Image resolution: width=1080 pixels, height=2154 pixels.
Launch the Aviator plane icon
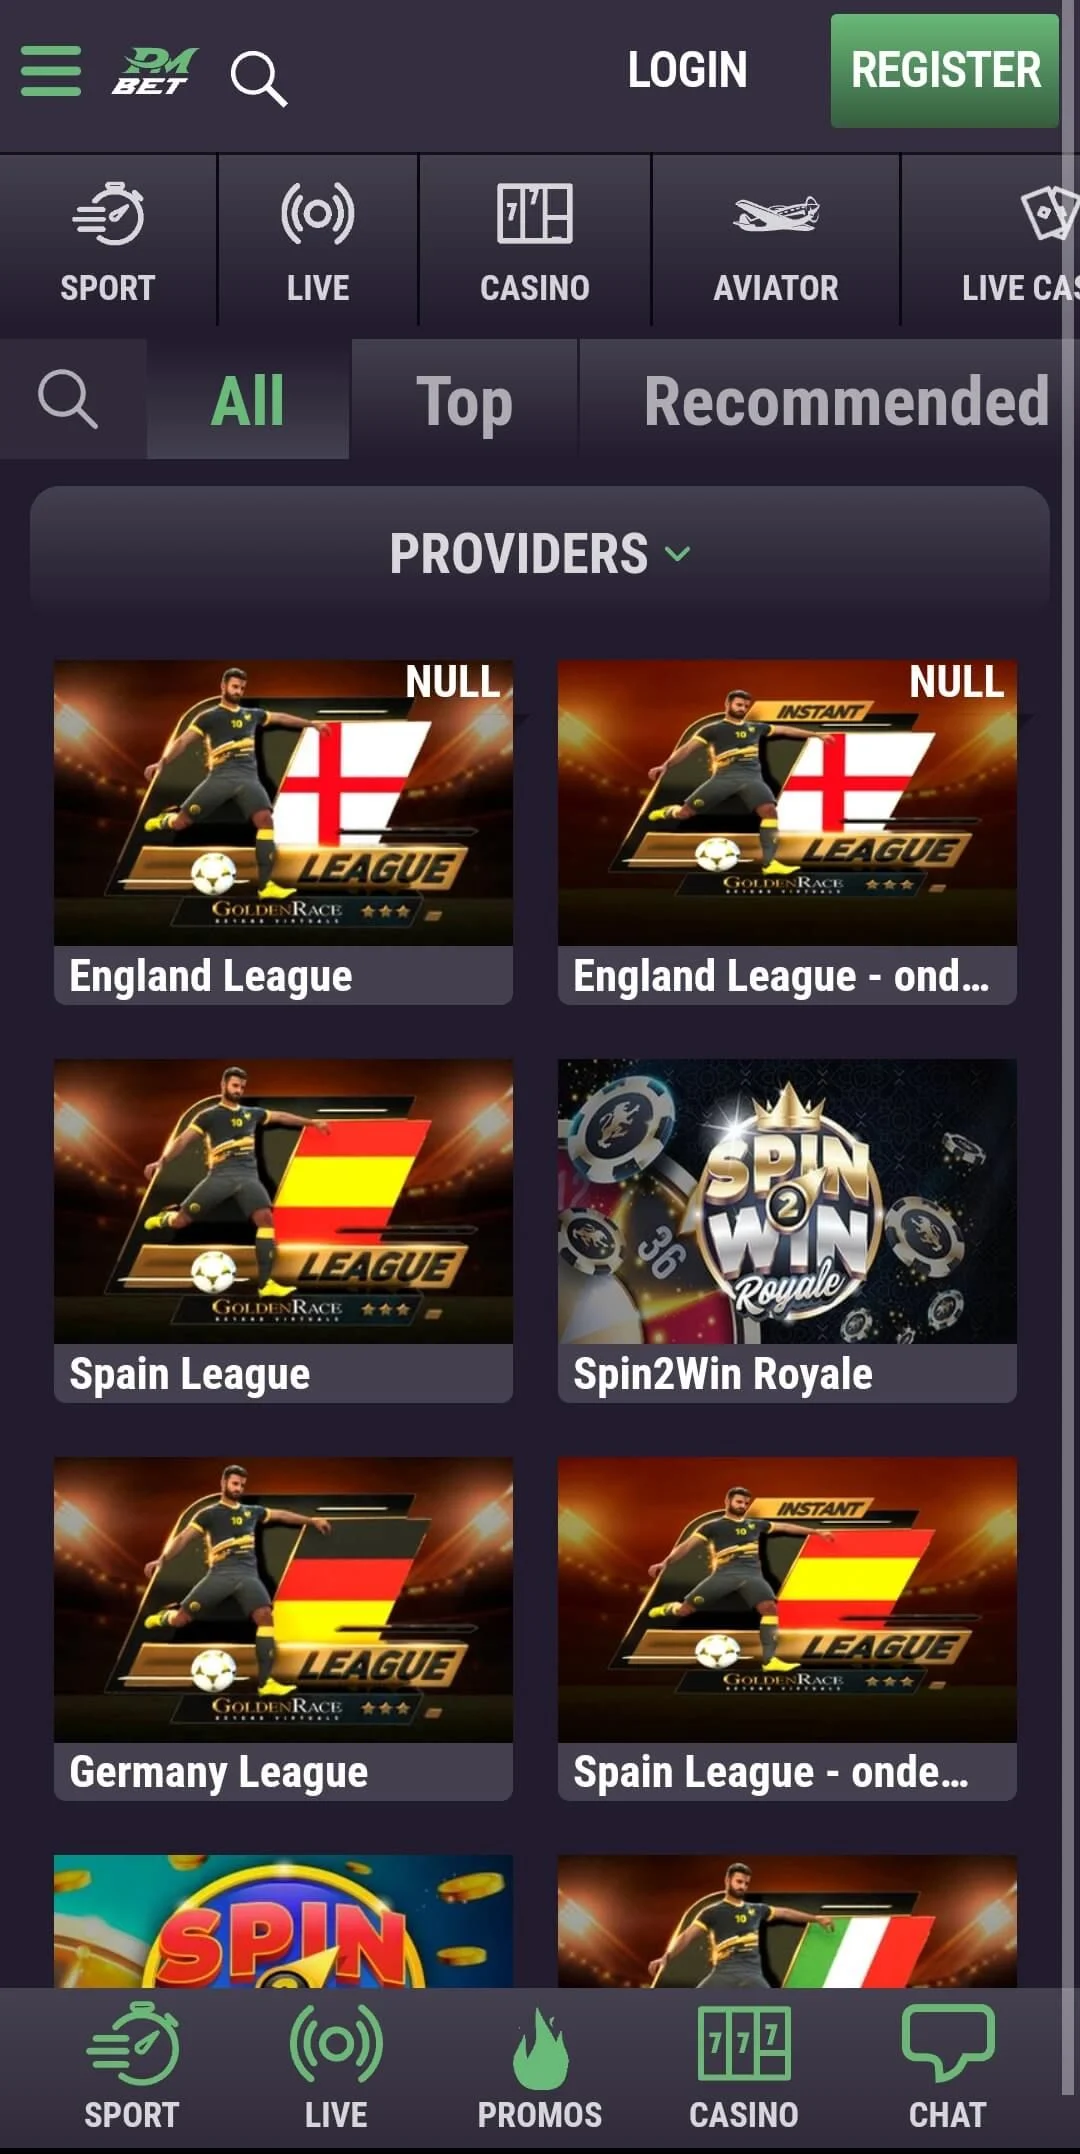tap(776, 213)
